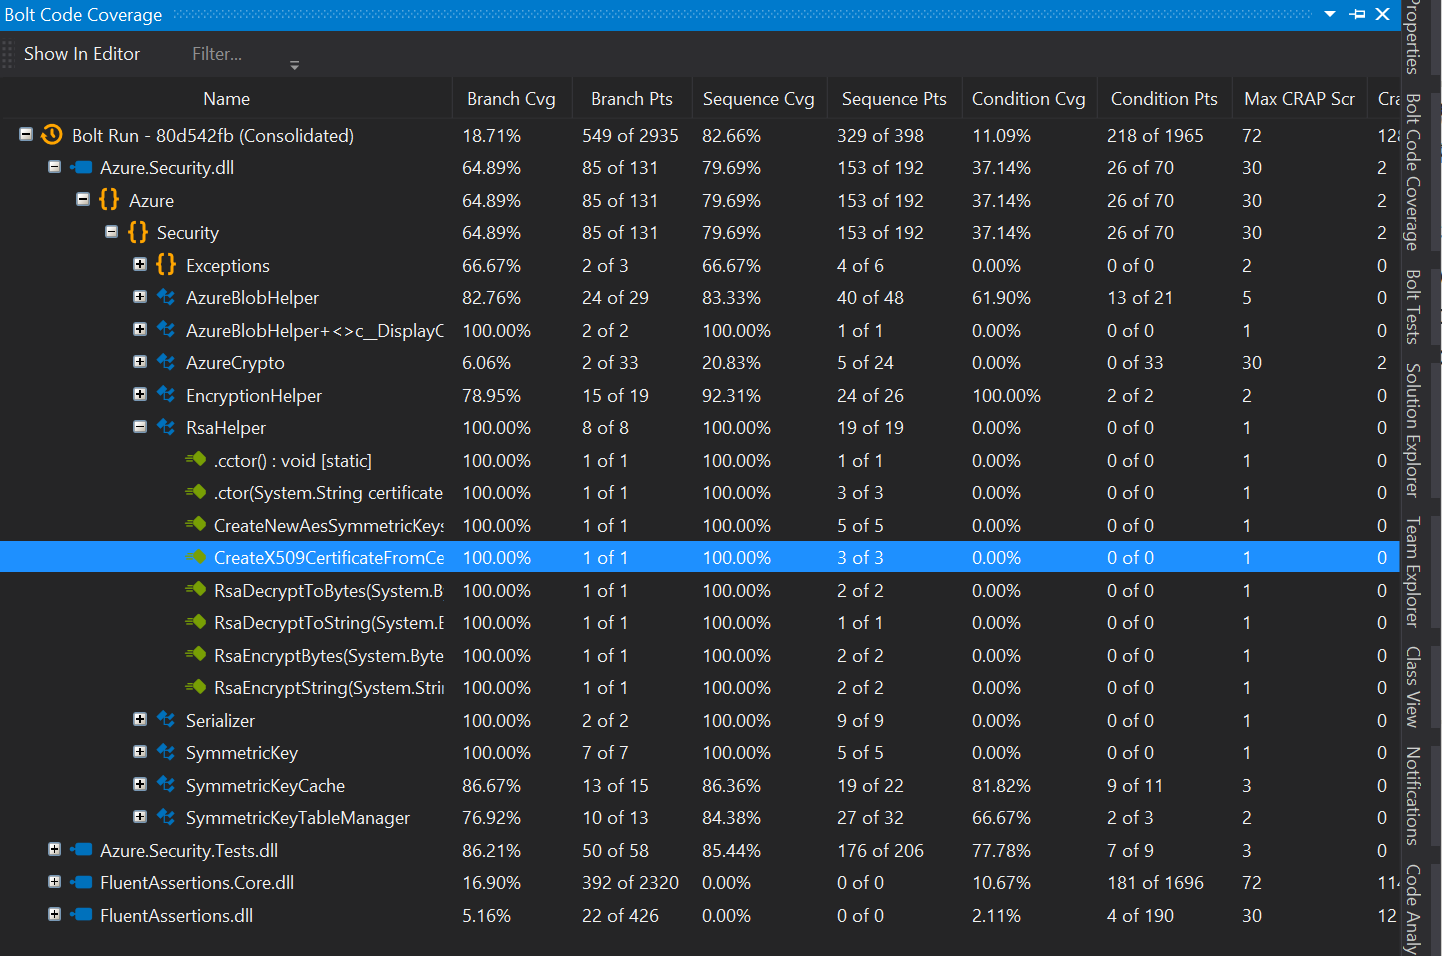
Task: Toggle auto-hide pin for Bolt Code Coverage
Action: pyautogui.click(x=1357, y=14)
